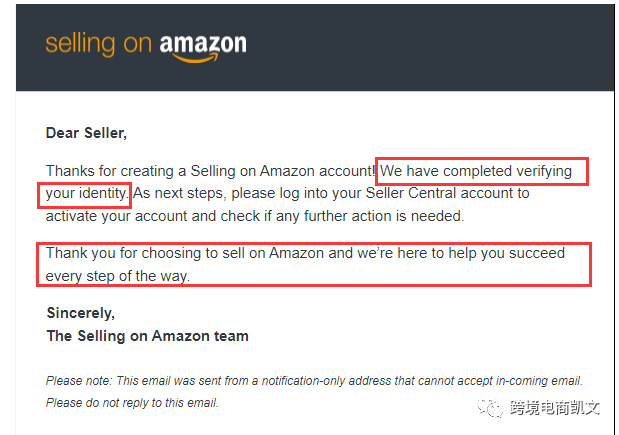Click the amazon wordmark in header
Screen dimensions: 619x435
[203, 43]
